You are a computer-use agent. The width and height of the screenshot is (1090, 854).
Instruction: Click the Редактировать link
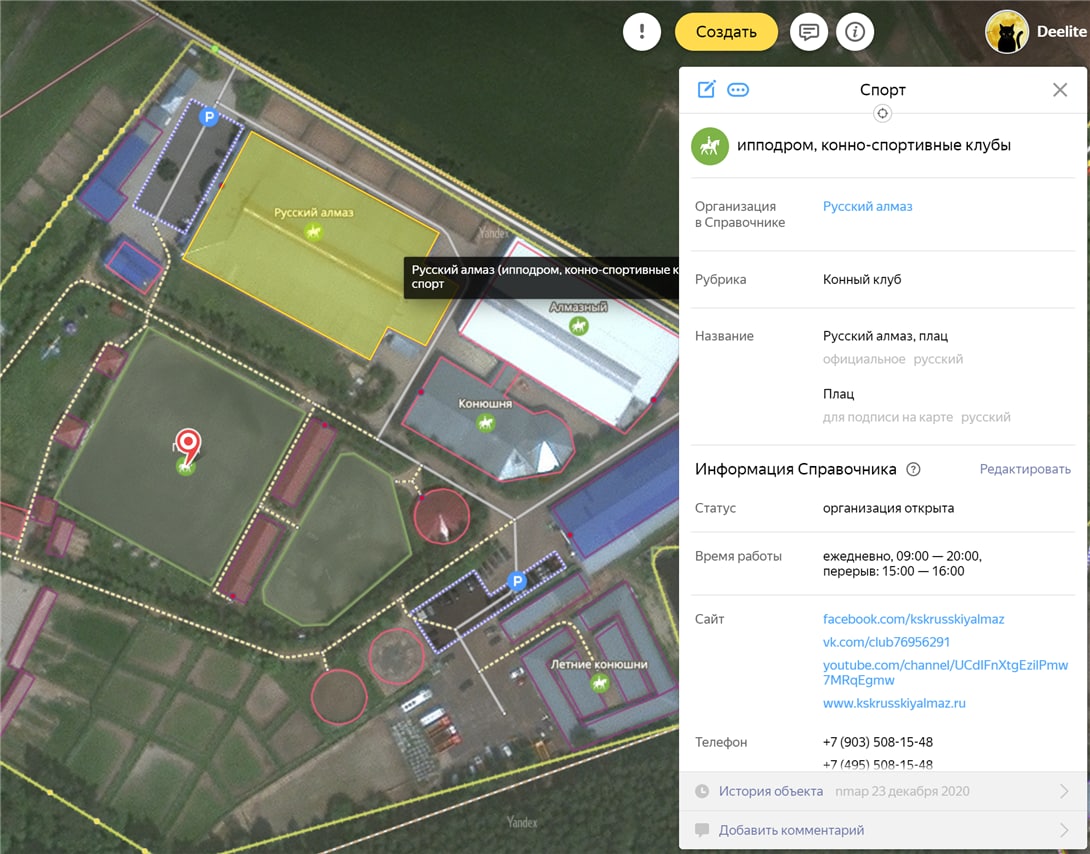tap(1025, 469)
